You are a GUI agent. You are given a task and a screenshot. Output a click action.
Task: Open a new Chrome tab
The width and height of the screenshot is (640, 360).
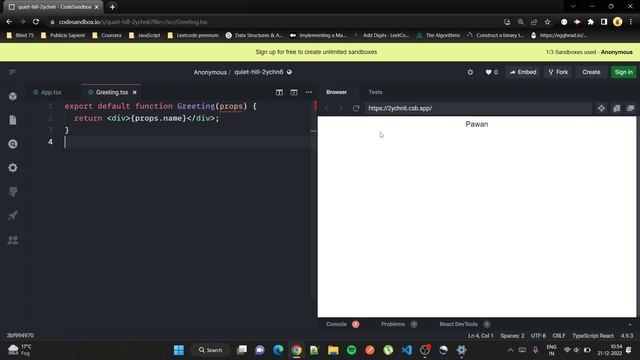point(112,7)
